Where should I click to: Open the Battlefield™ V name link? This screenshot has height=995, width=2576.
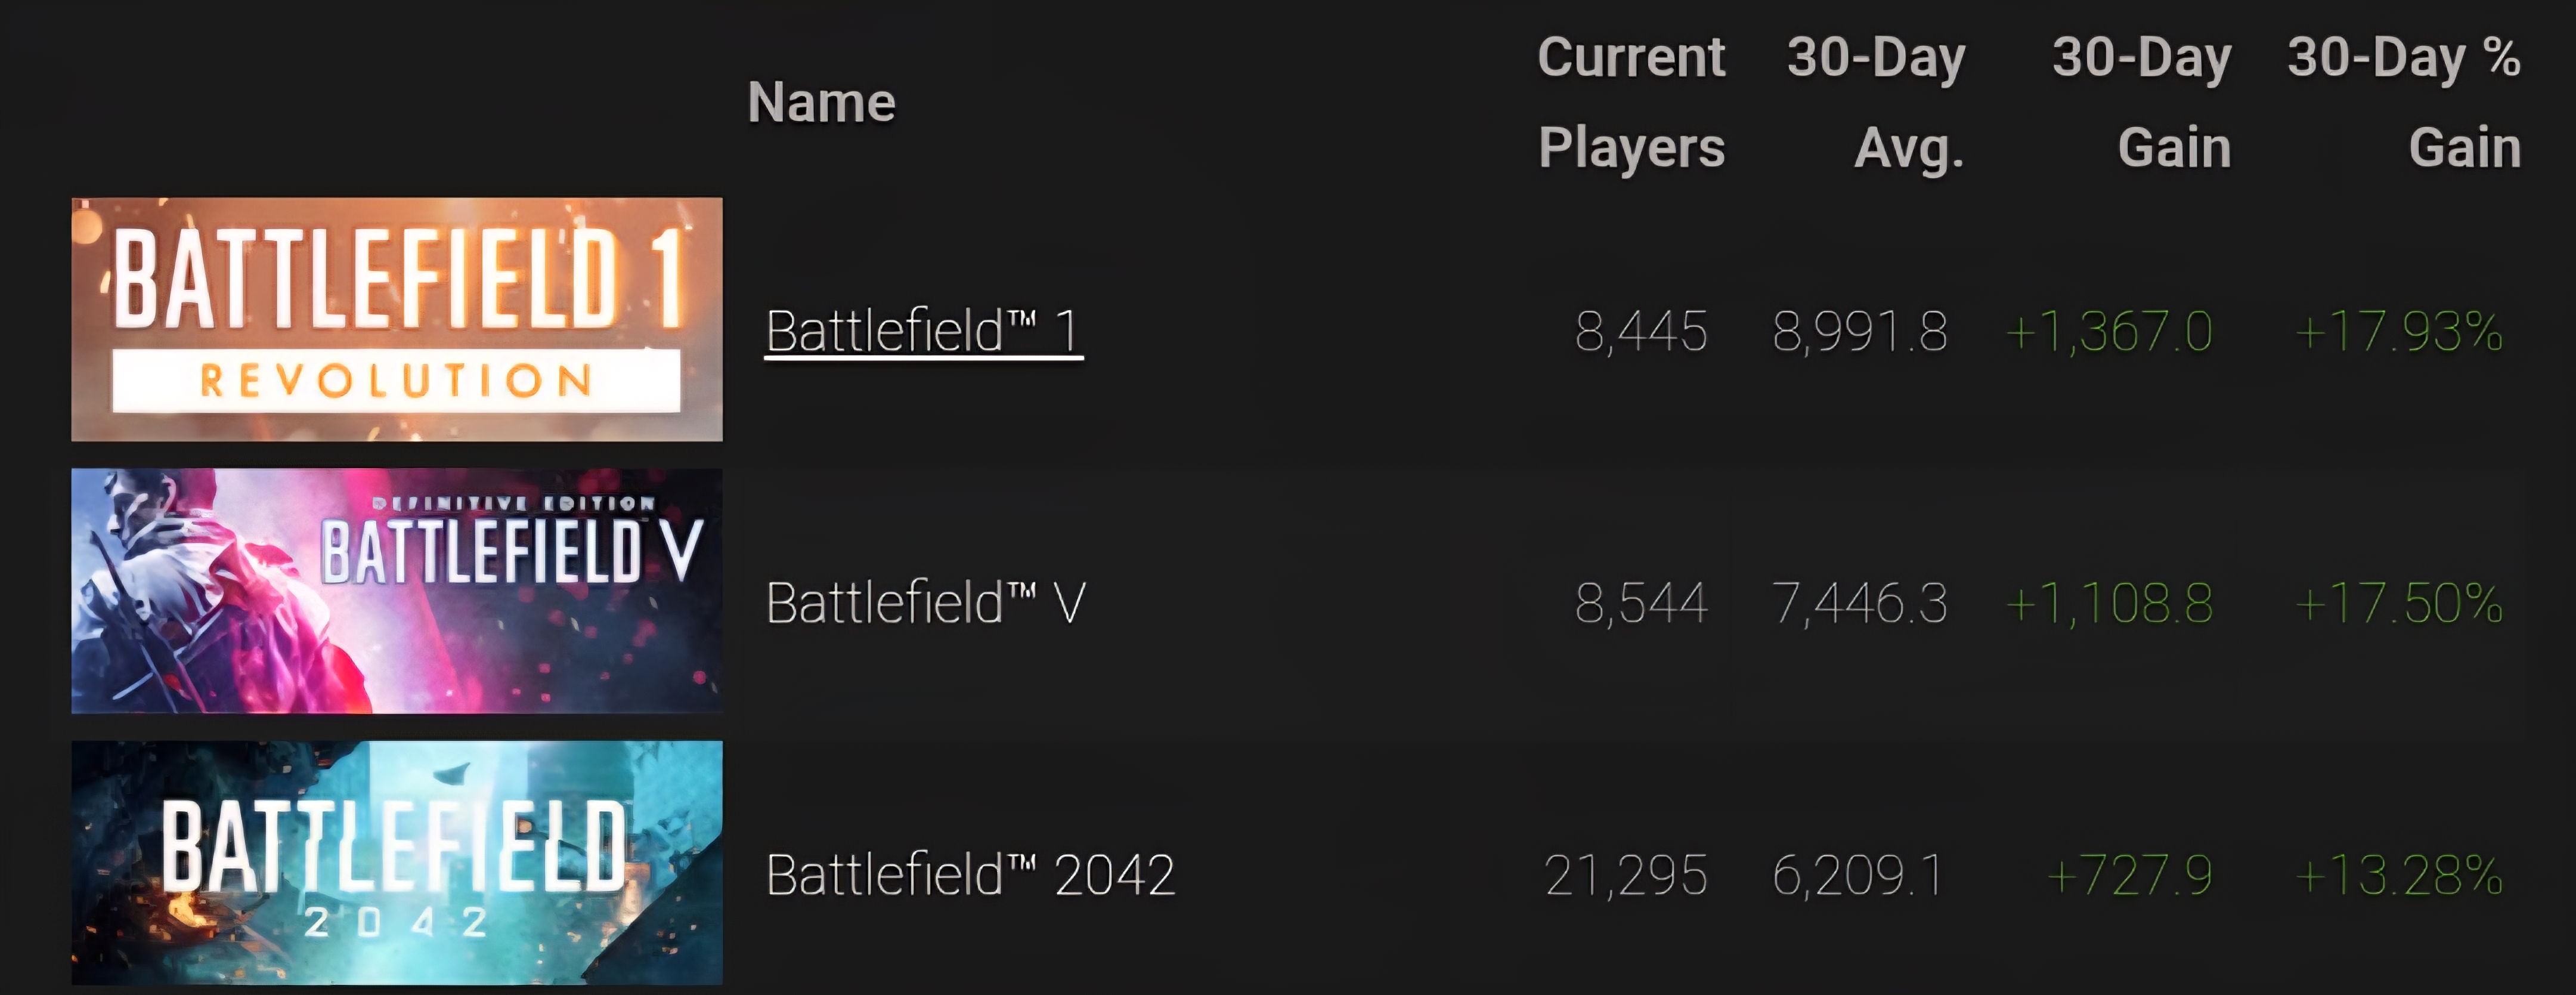pos(925,603)
